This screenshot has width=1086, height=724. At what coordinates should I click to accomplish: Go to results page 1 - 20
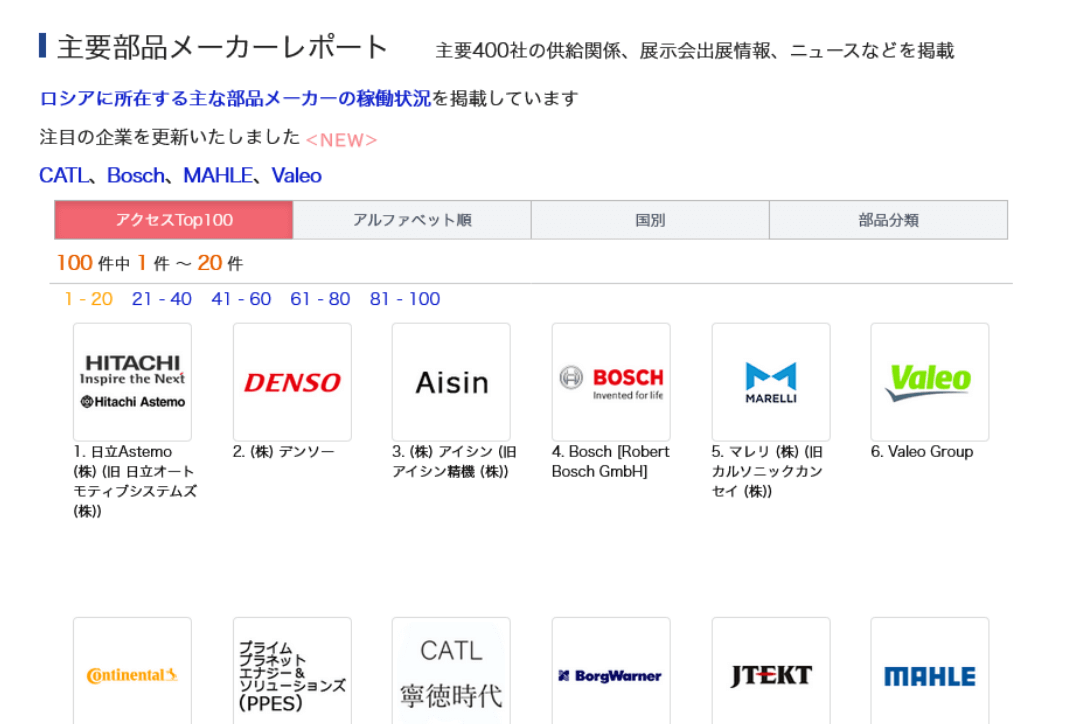[89, 299]
